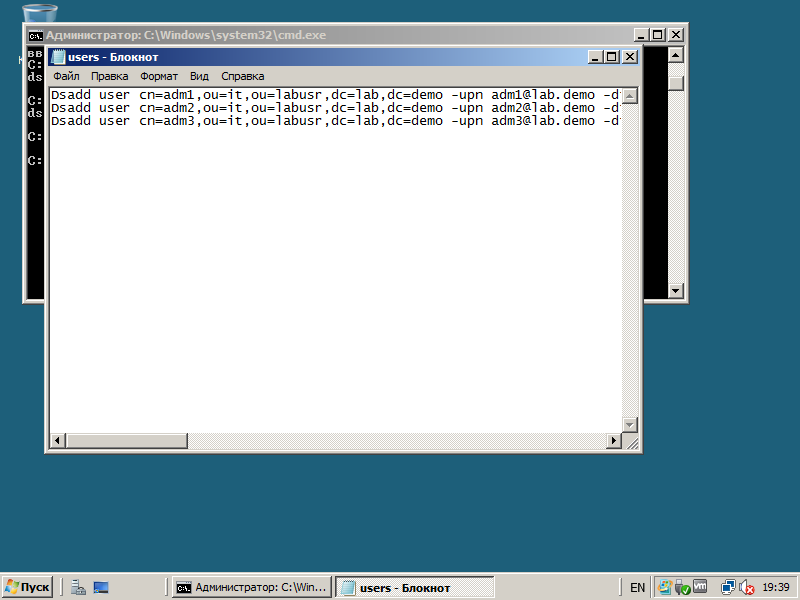Switch to Администратор cmd taskbar button
This screenshot has width=800, height=600.
[252, 587]
